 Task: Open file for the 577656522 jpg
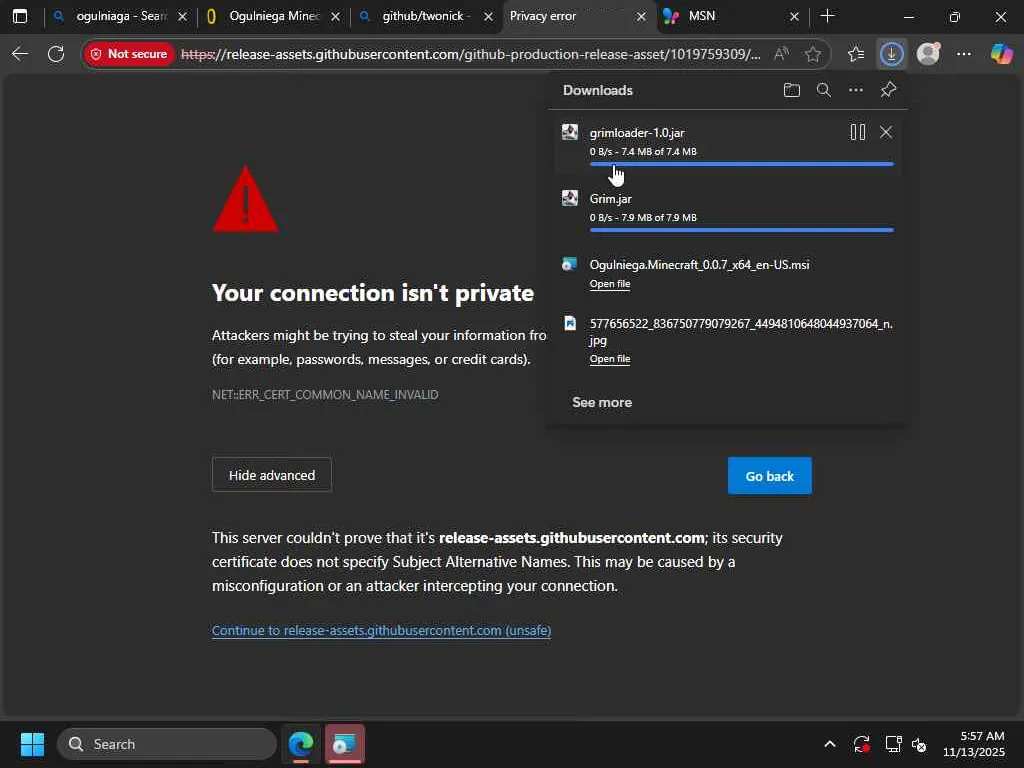610,359
